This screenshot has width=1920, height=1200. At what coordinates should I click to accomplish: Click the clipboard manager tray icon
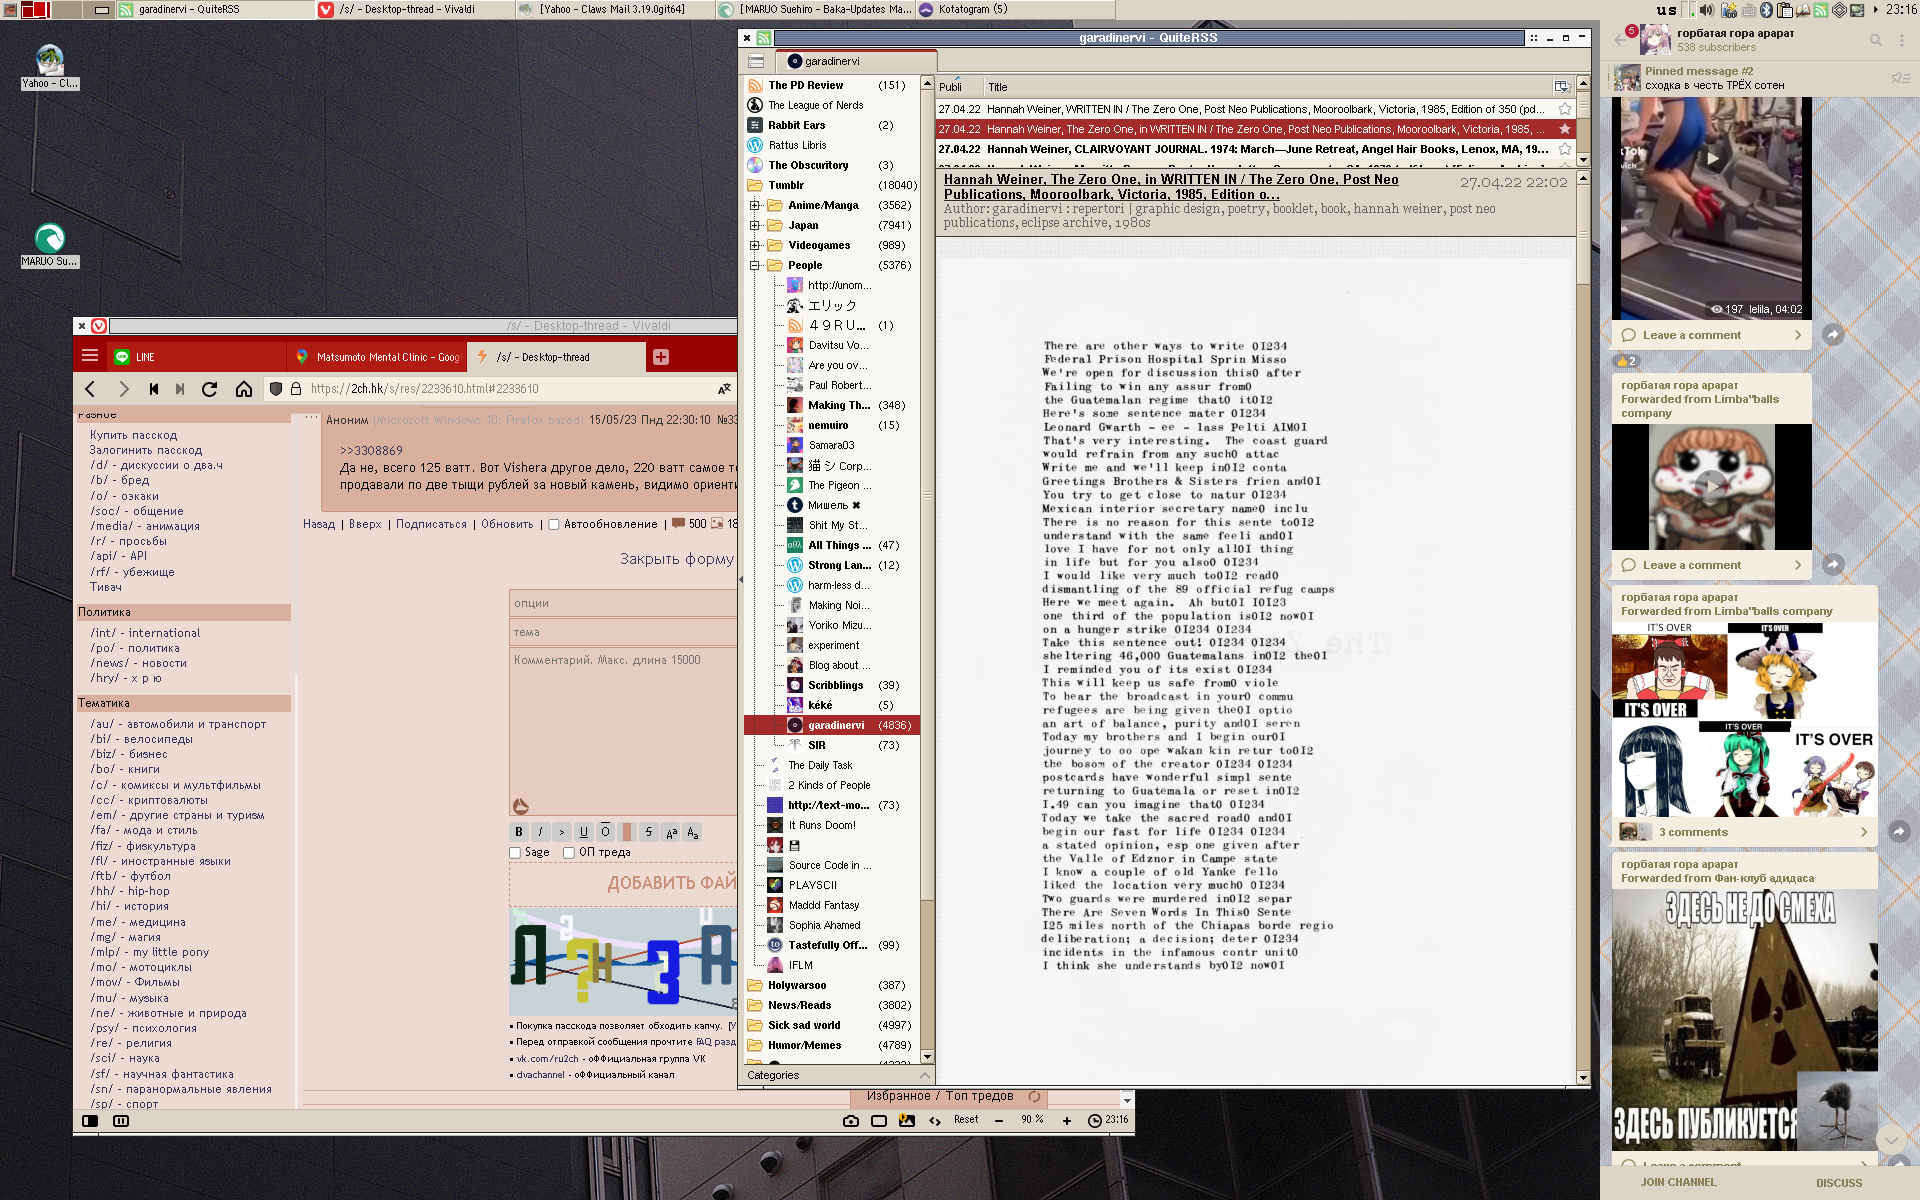click(x=1785, y=10)
